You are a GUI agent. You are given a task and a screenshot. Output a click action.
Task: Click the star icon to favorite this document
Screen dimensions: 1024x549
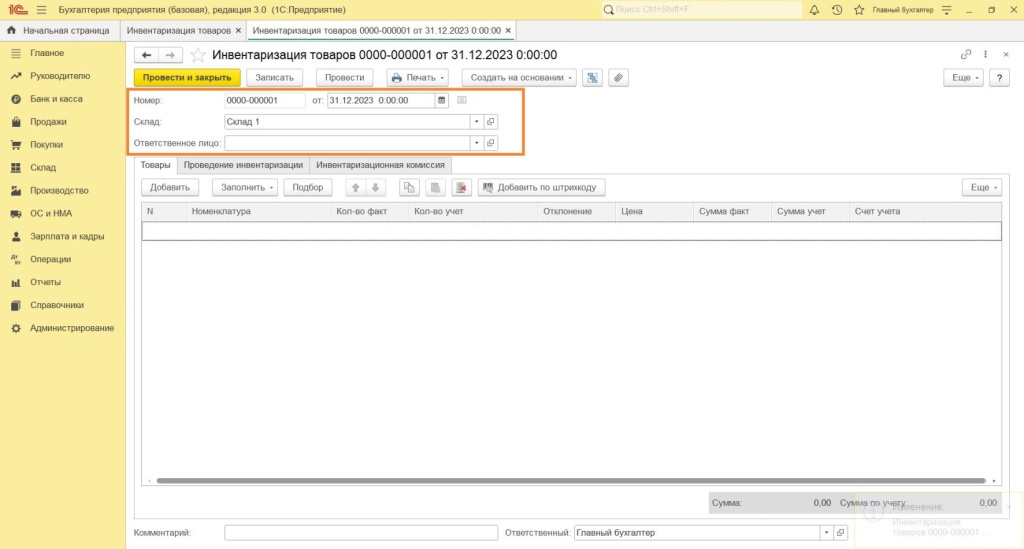click(198, 55)
